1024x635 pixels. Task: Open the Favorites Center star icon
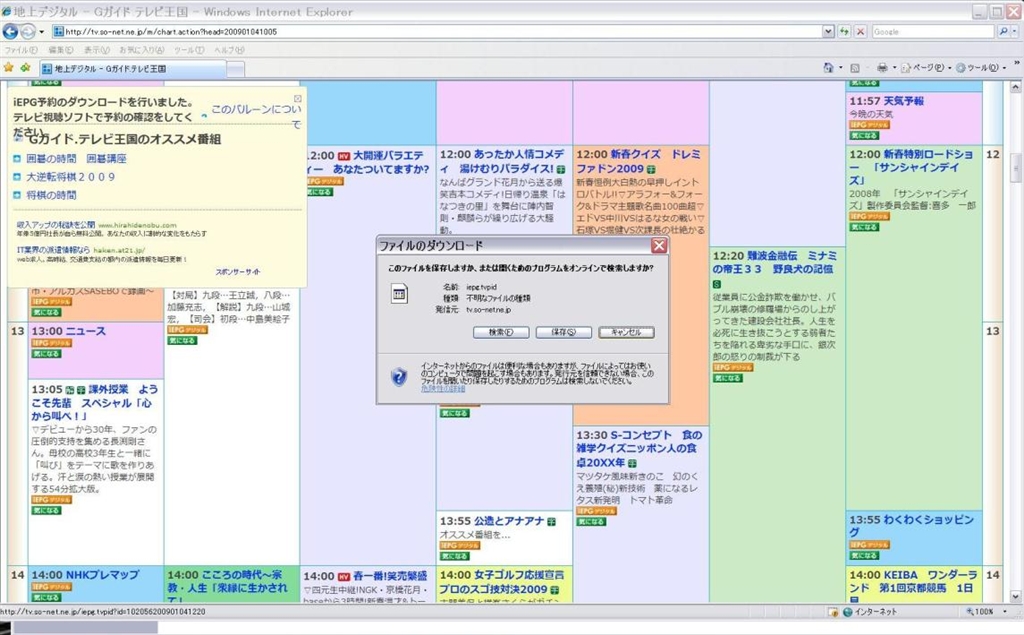point(8,67)
